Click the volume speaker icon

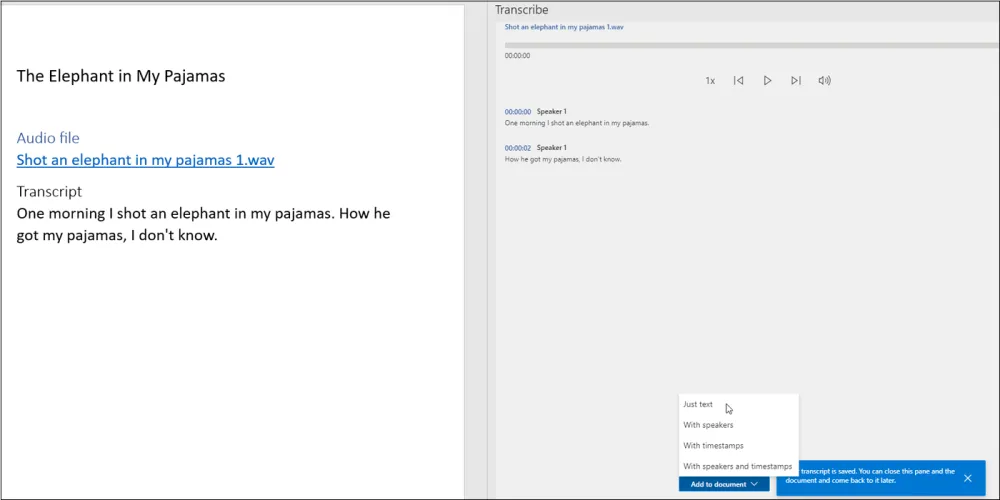(x=825, y=81)
